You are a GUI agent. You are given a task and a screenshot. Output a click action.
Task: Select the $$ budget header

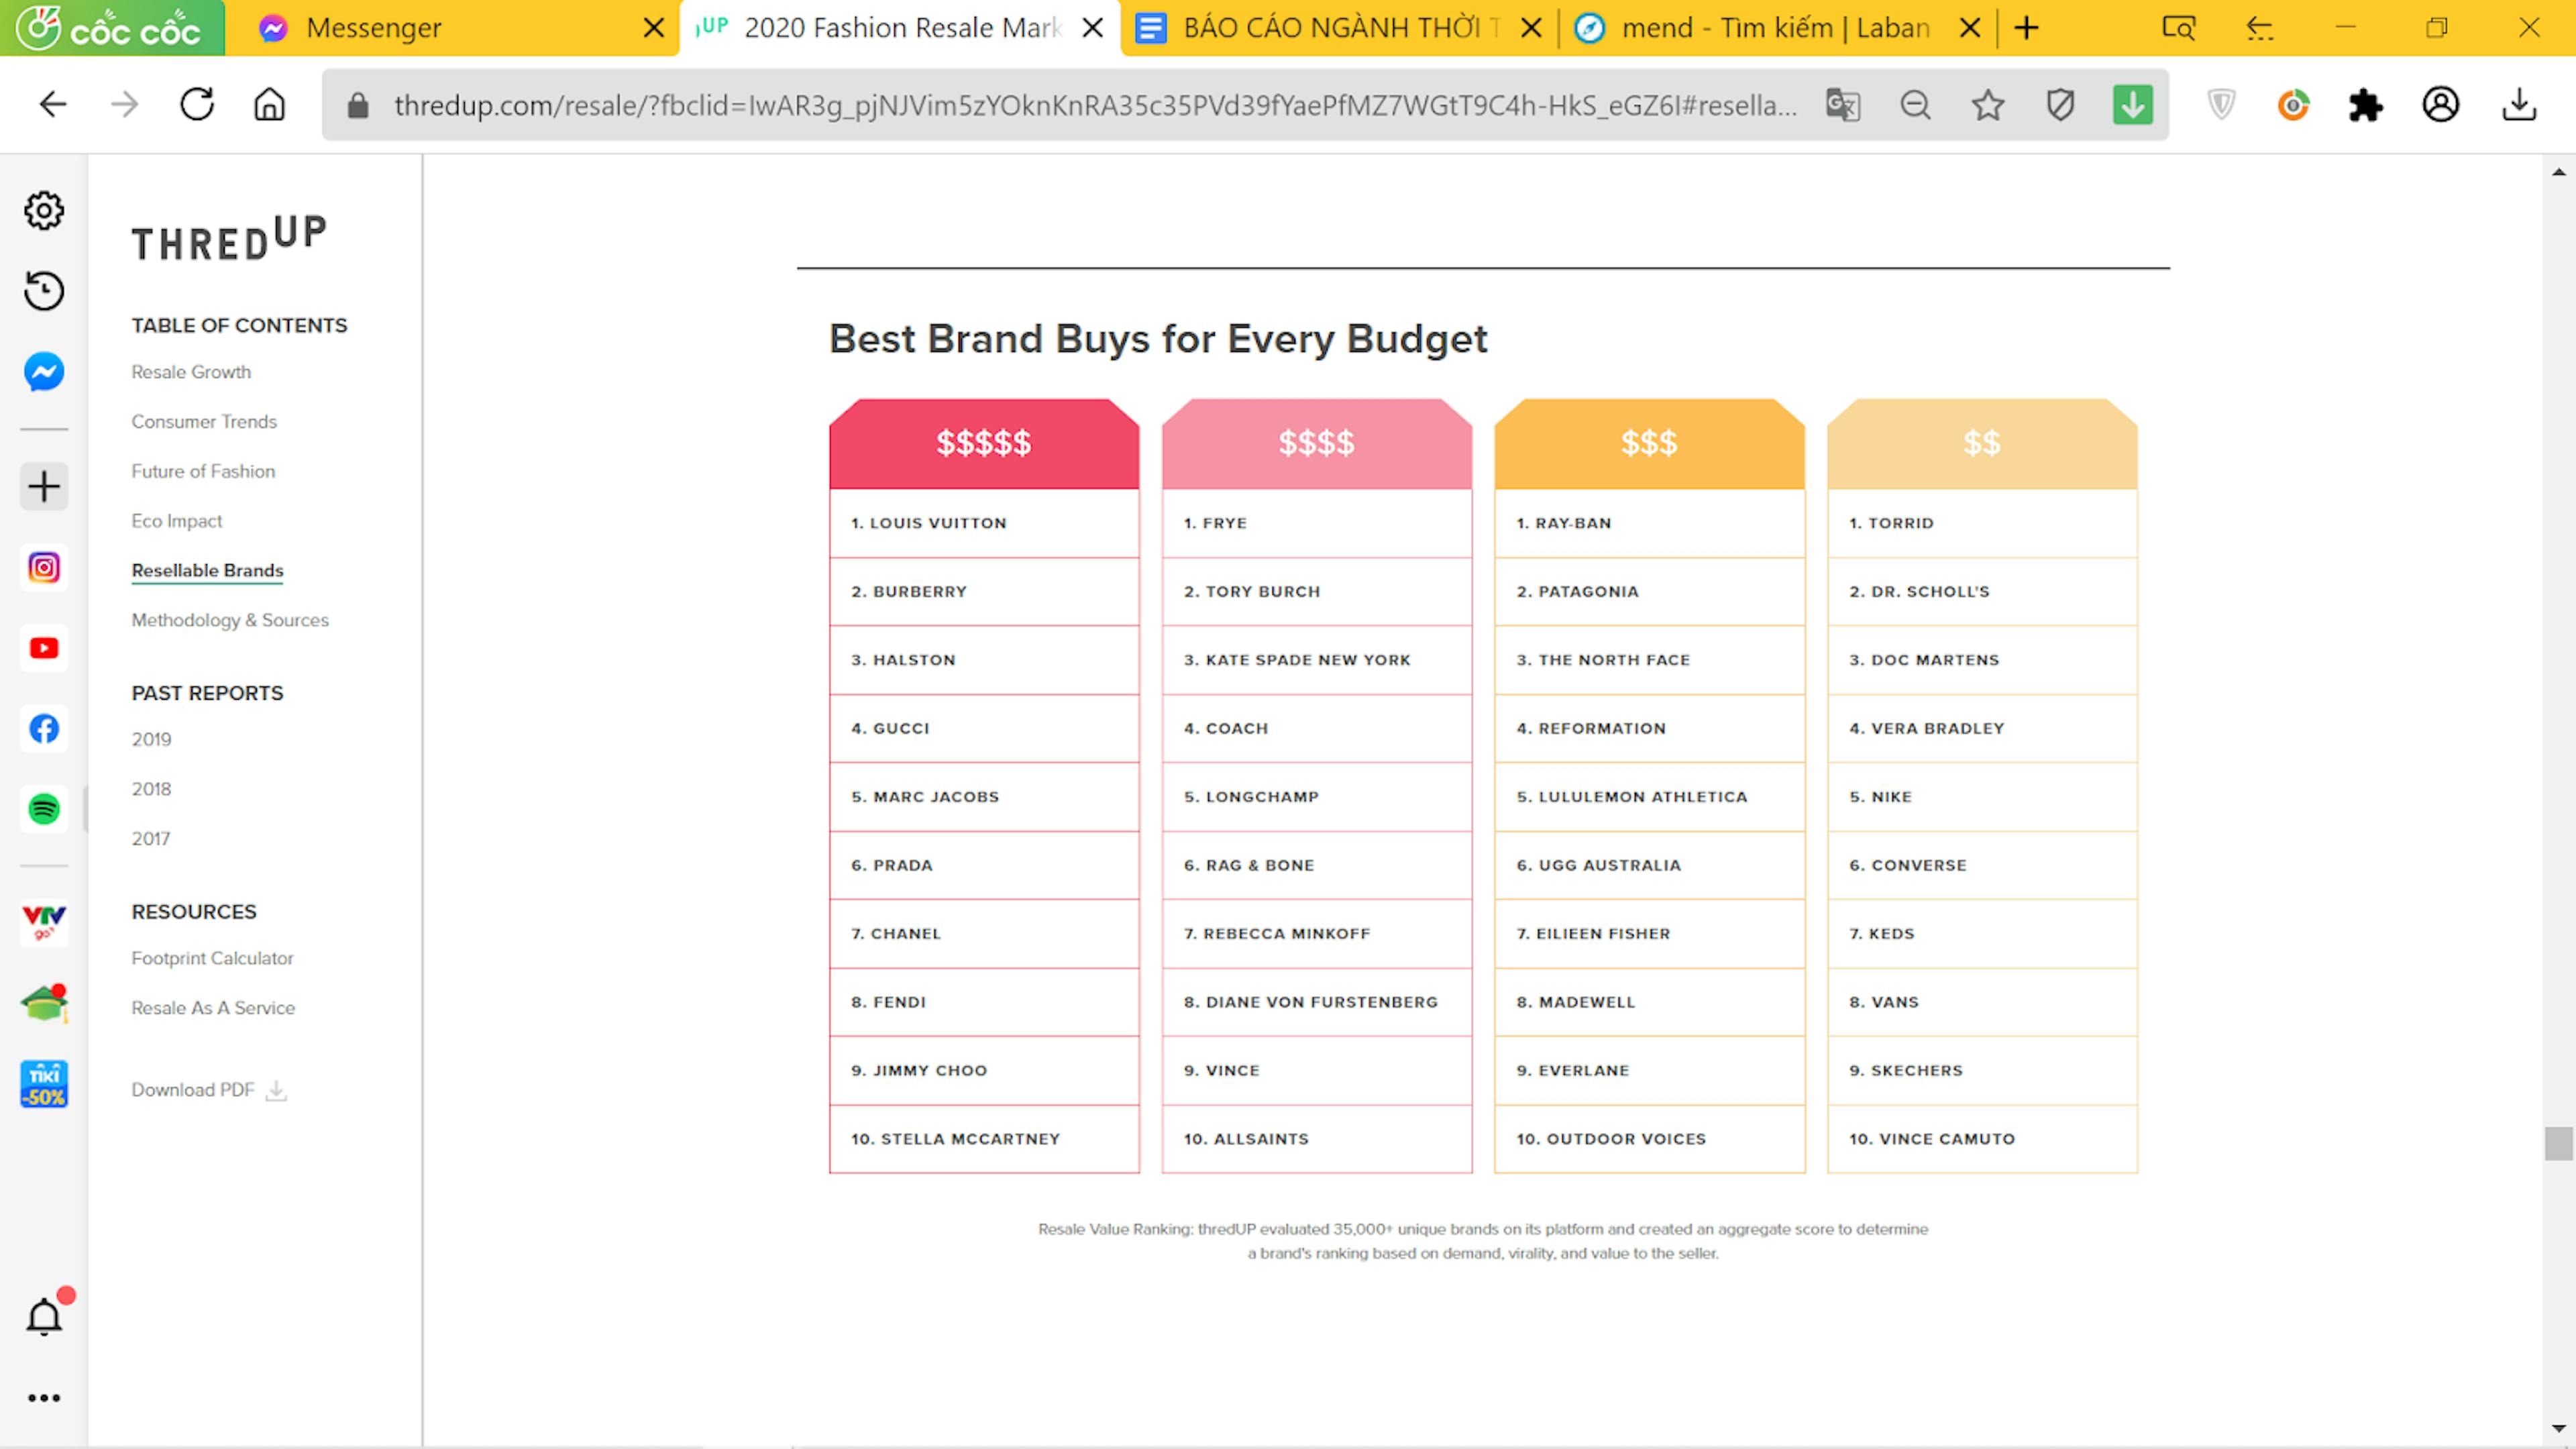pos(1982,443)
